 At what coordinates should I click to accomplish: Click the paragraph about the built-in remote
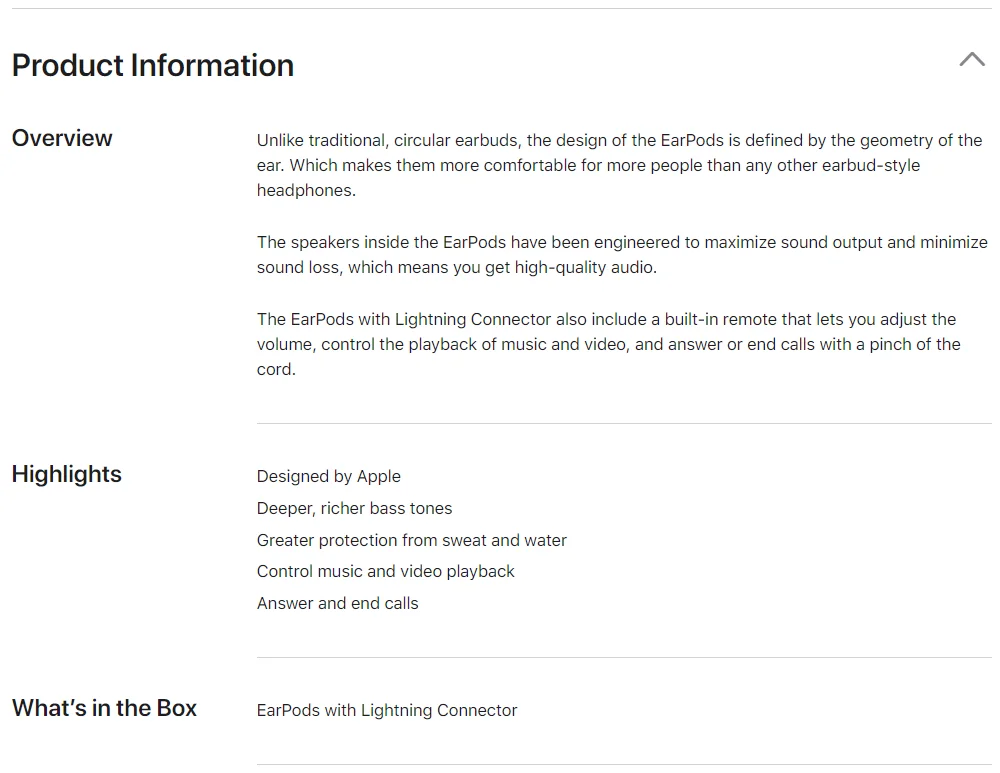tap(608, 344)
